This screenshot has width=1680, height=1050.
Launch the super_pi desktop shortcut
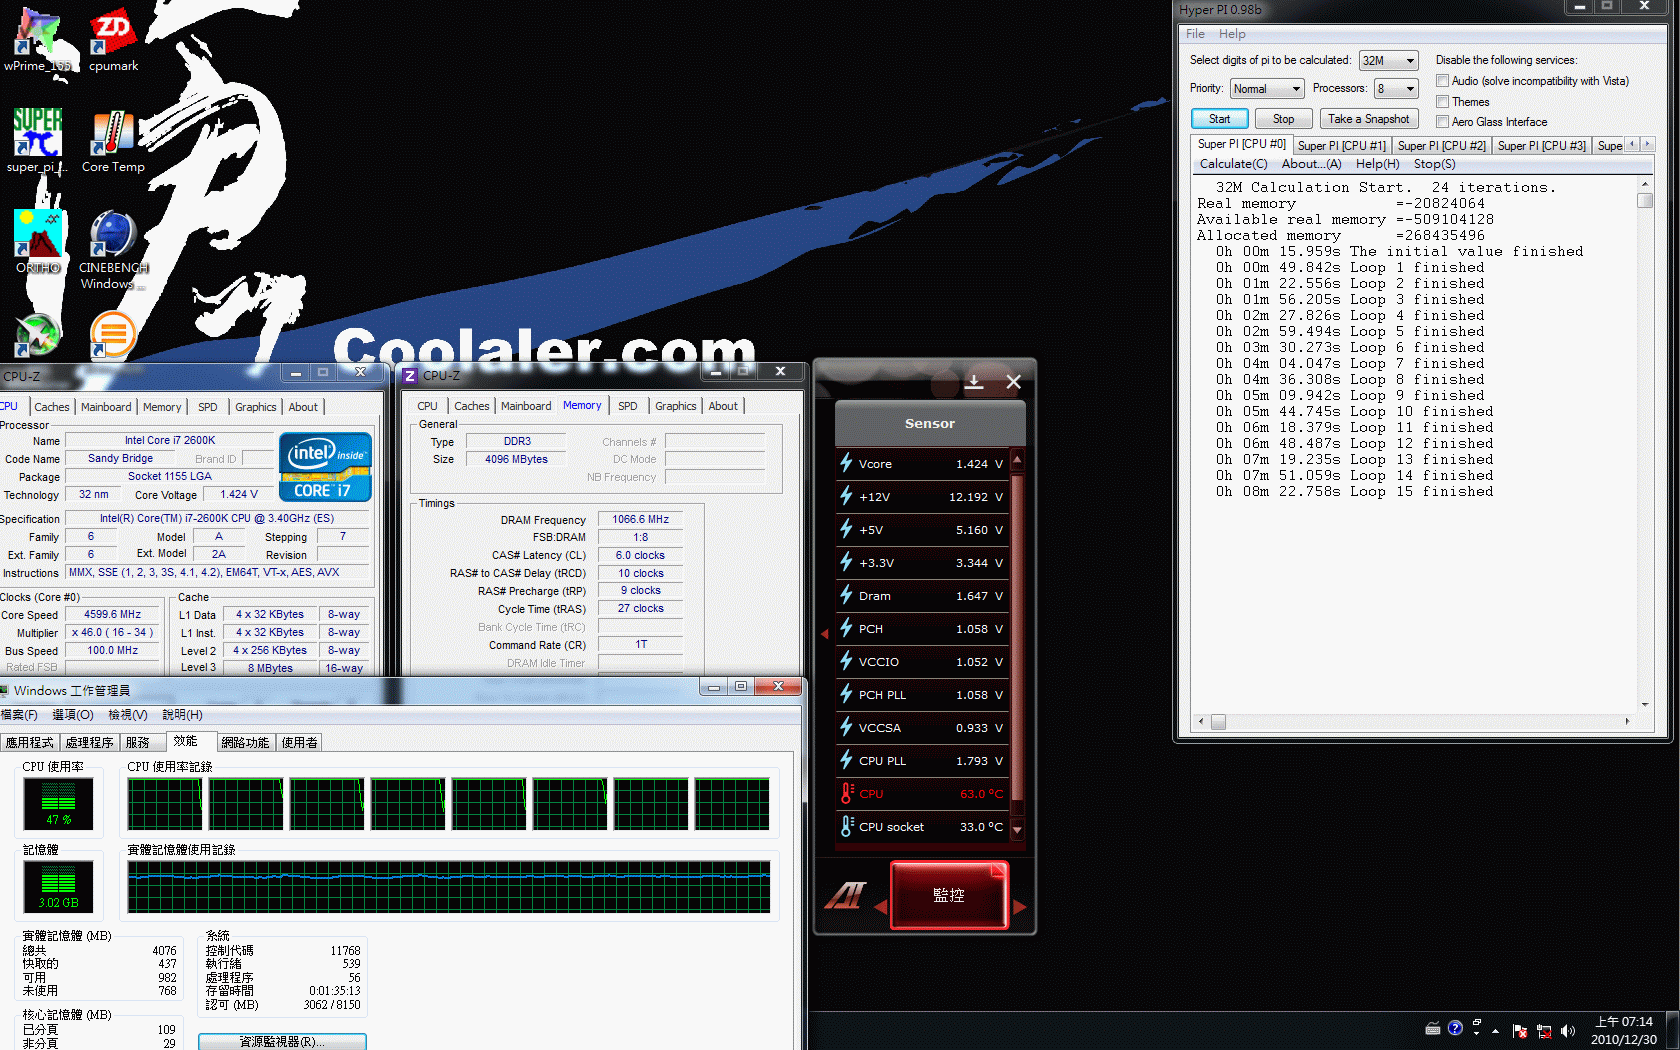point(37,141)
